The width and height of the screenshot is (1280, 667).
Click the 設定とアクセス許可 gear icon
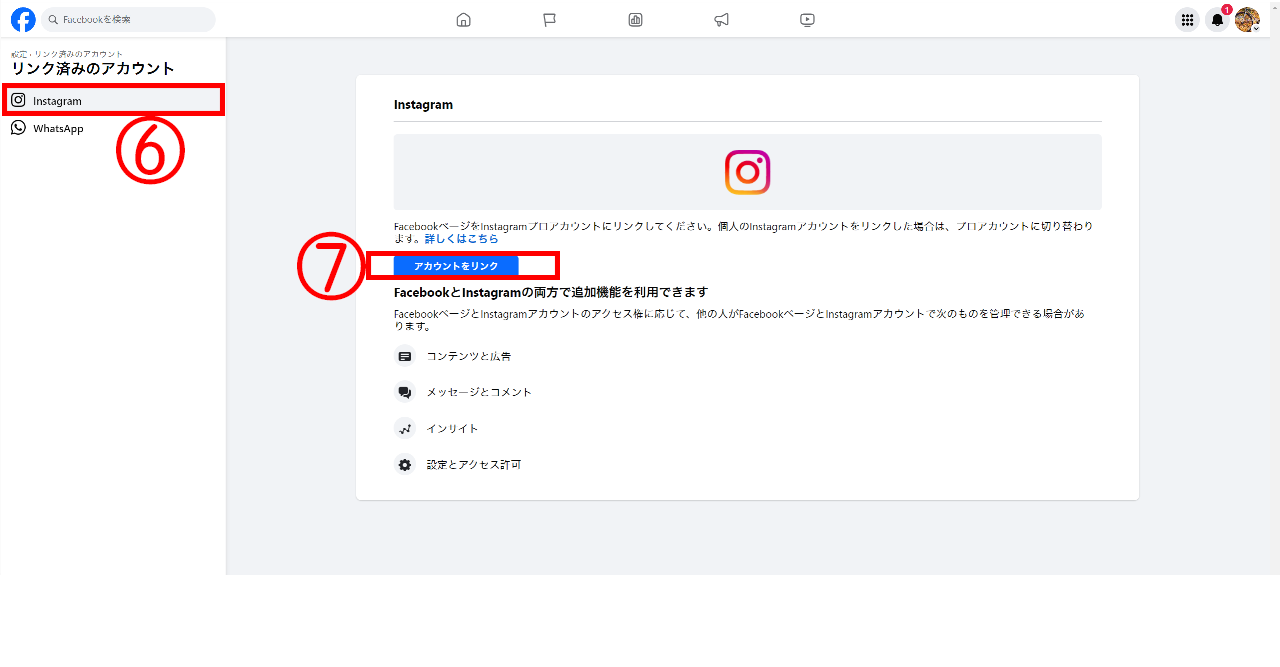click(x=405, y=464)
